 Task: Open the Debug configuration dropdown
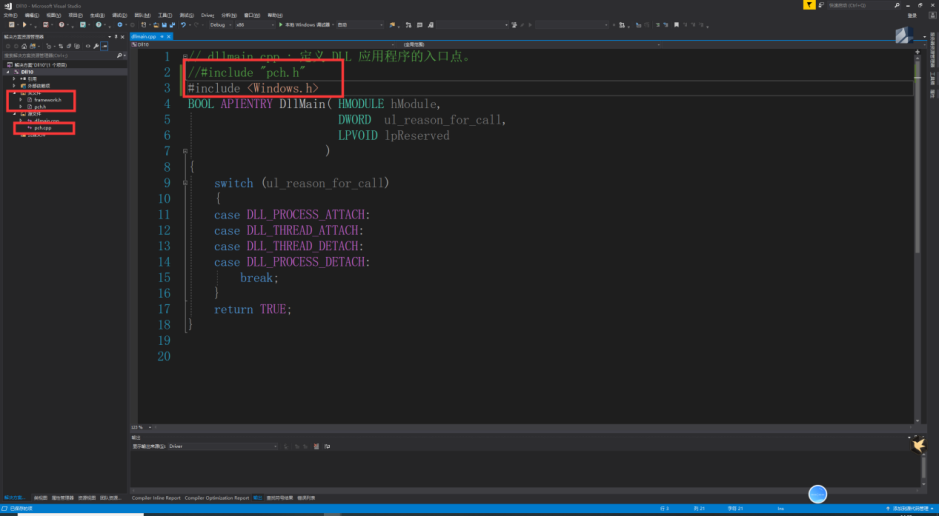(222, 25)
